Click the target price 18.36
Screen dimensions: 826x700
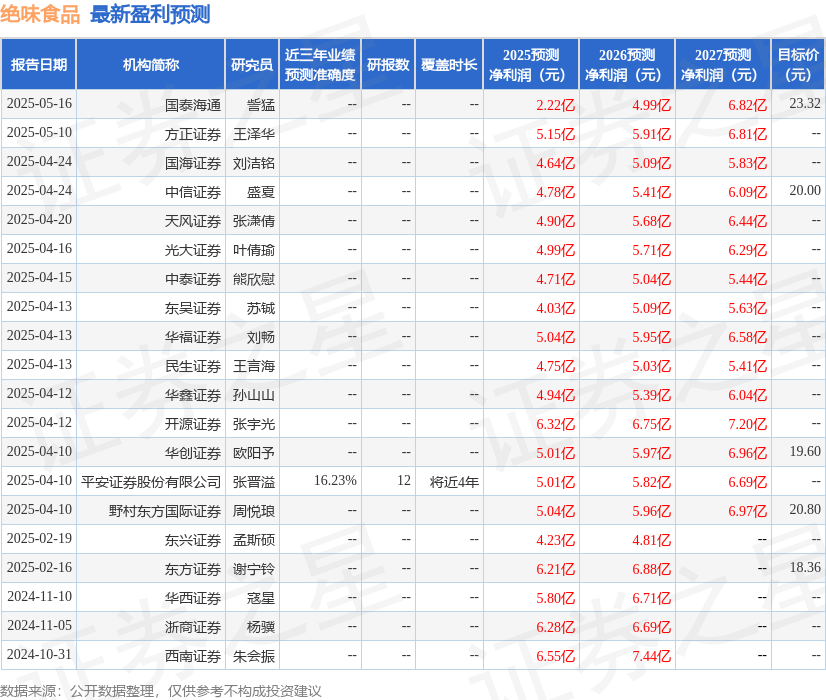tap(805, 567)
